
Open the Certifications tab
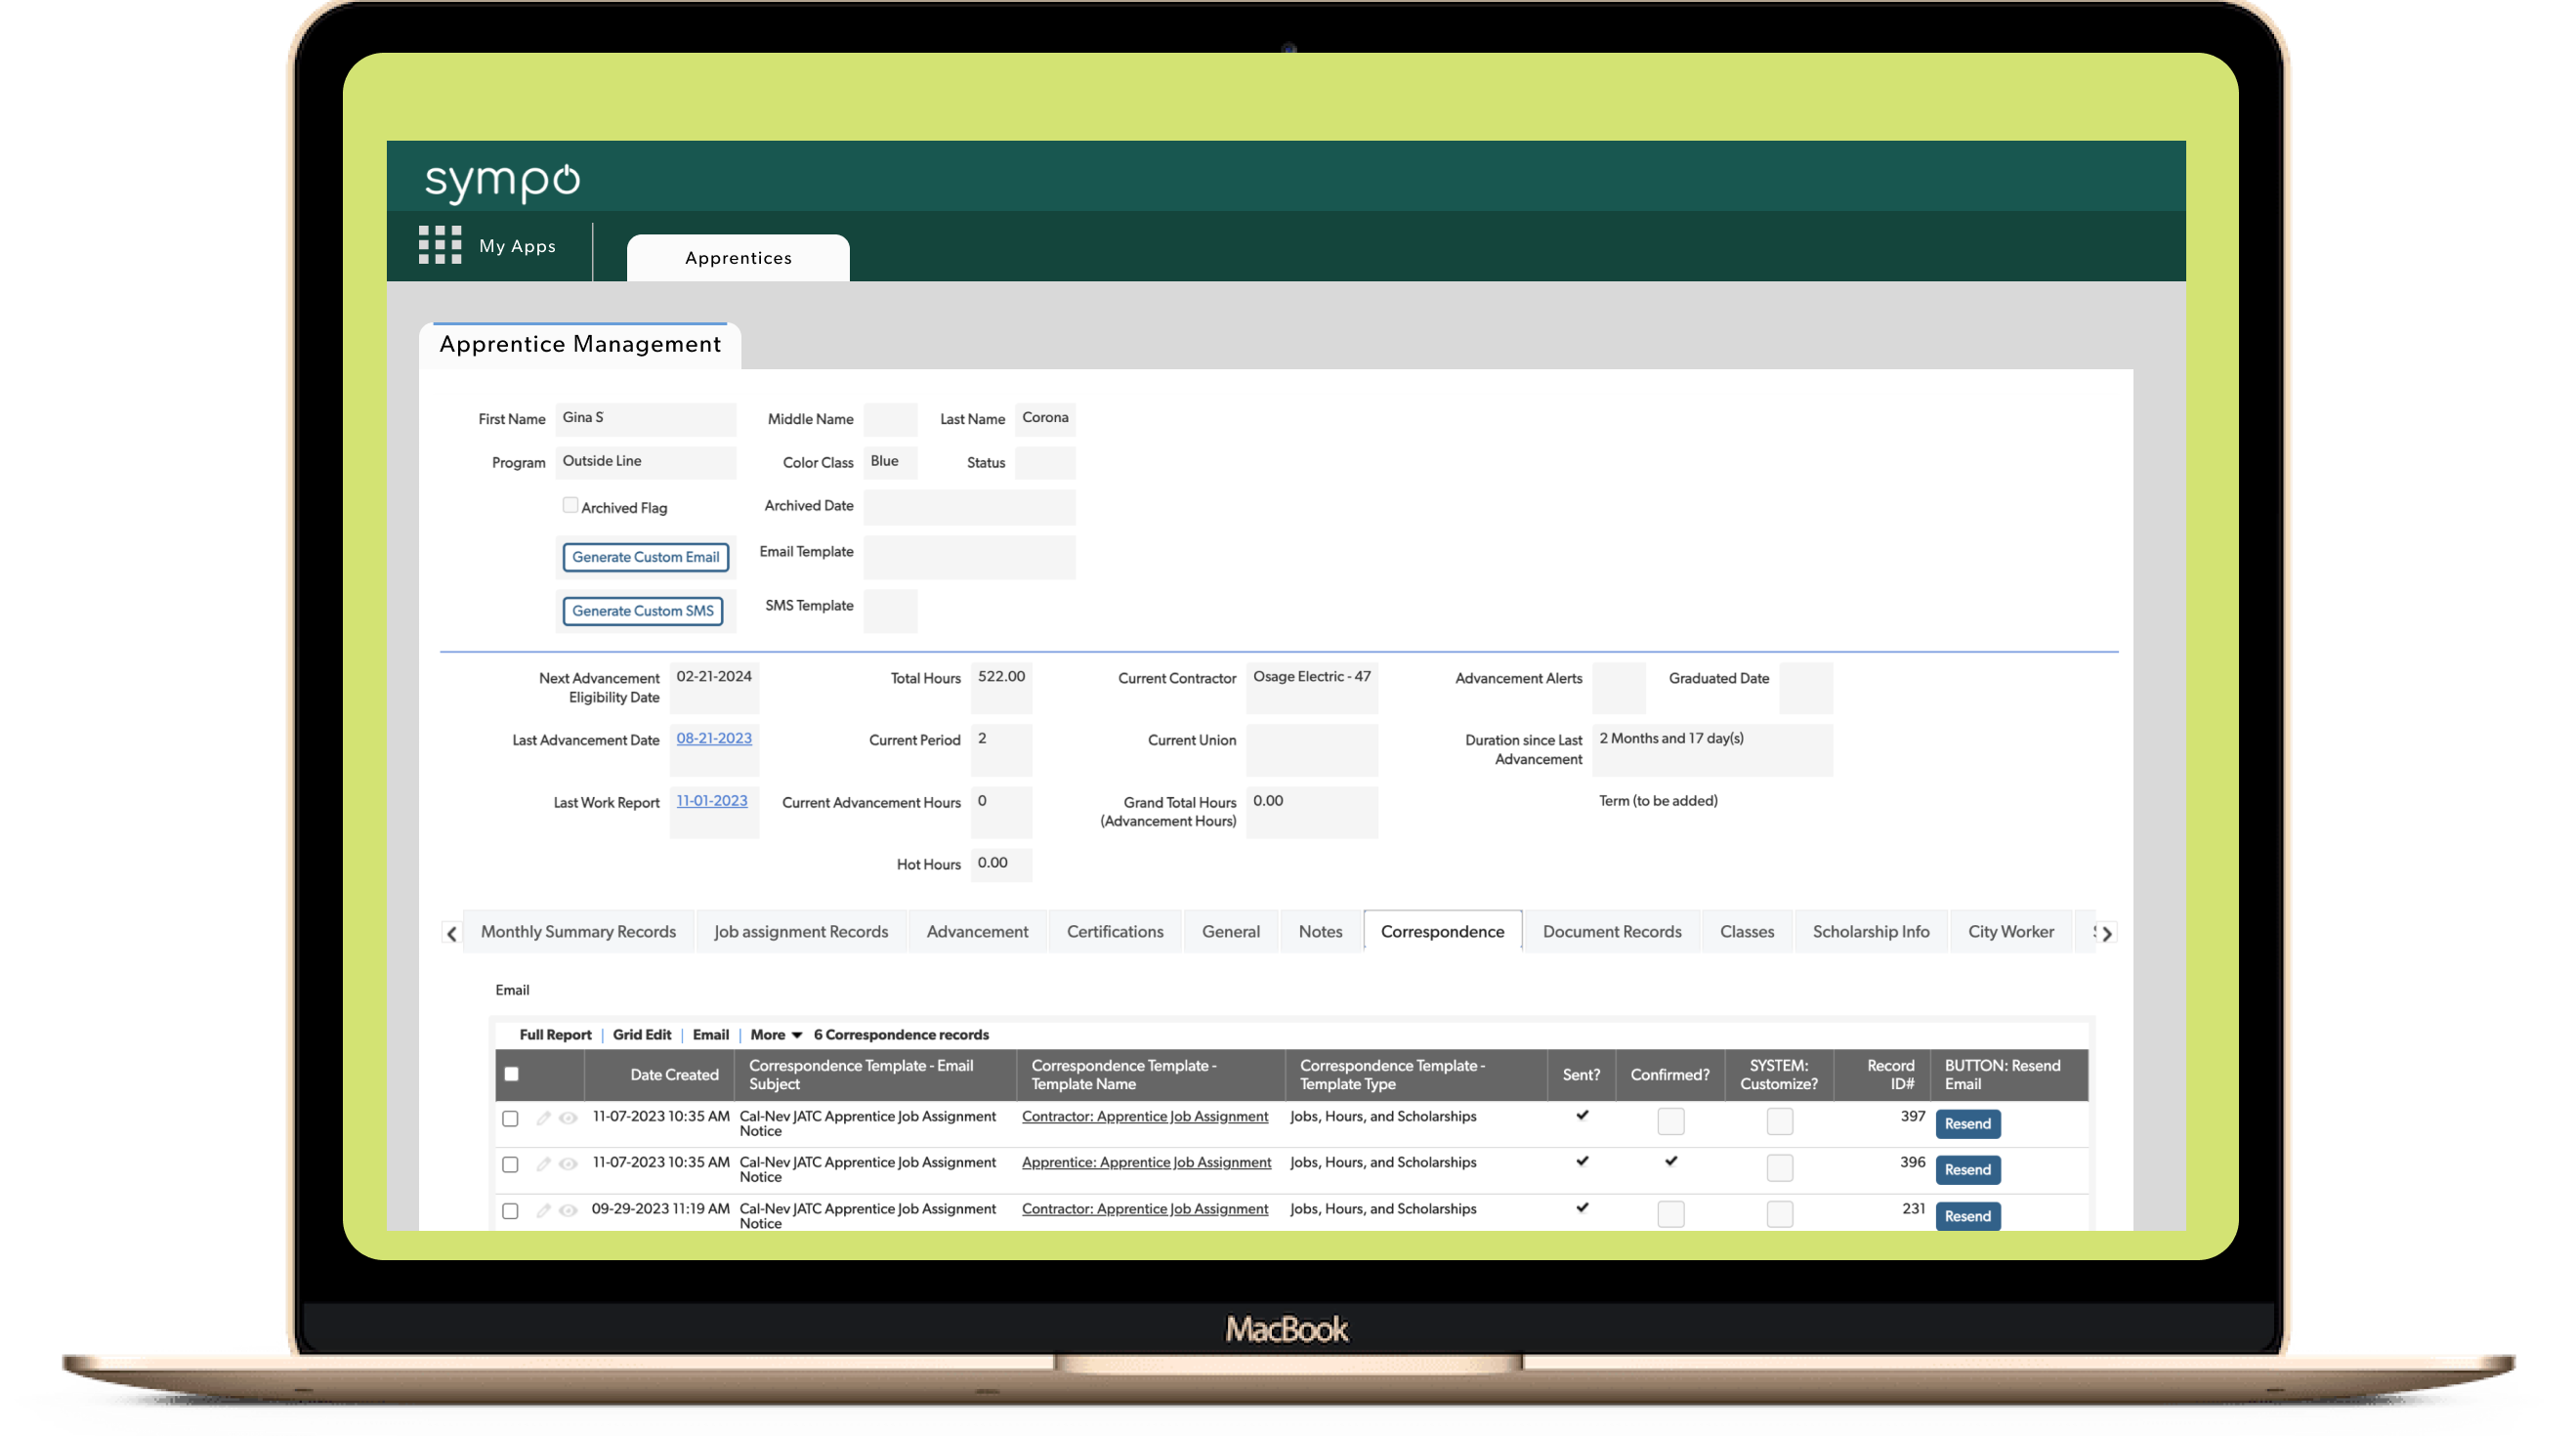pyautogui.click(x=1115, y=931)
